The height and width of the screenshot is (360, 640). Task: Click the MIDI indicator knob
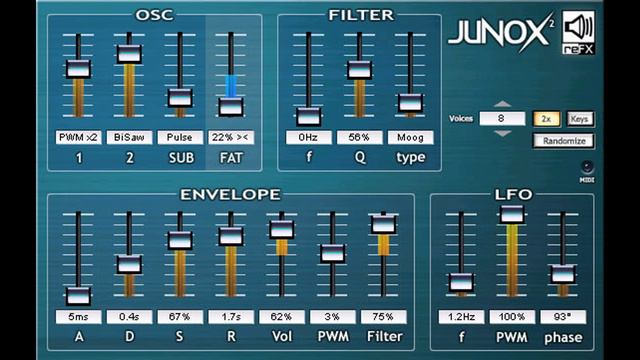click(587, 167)
